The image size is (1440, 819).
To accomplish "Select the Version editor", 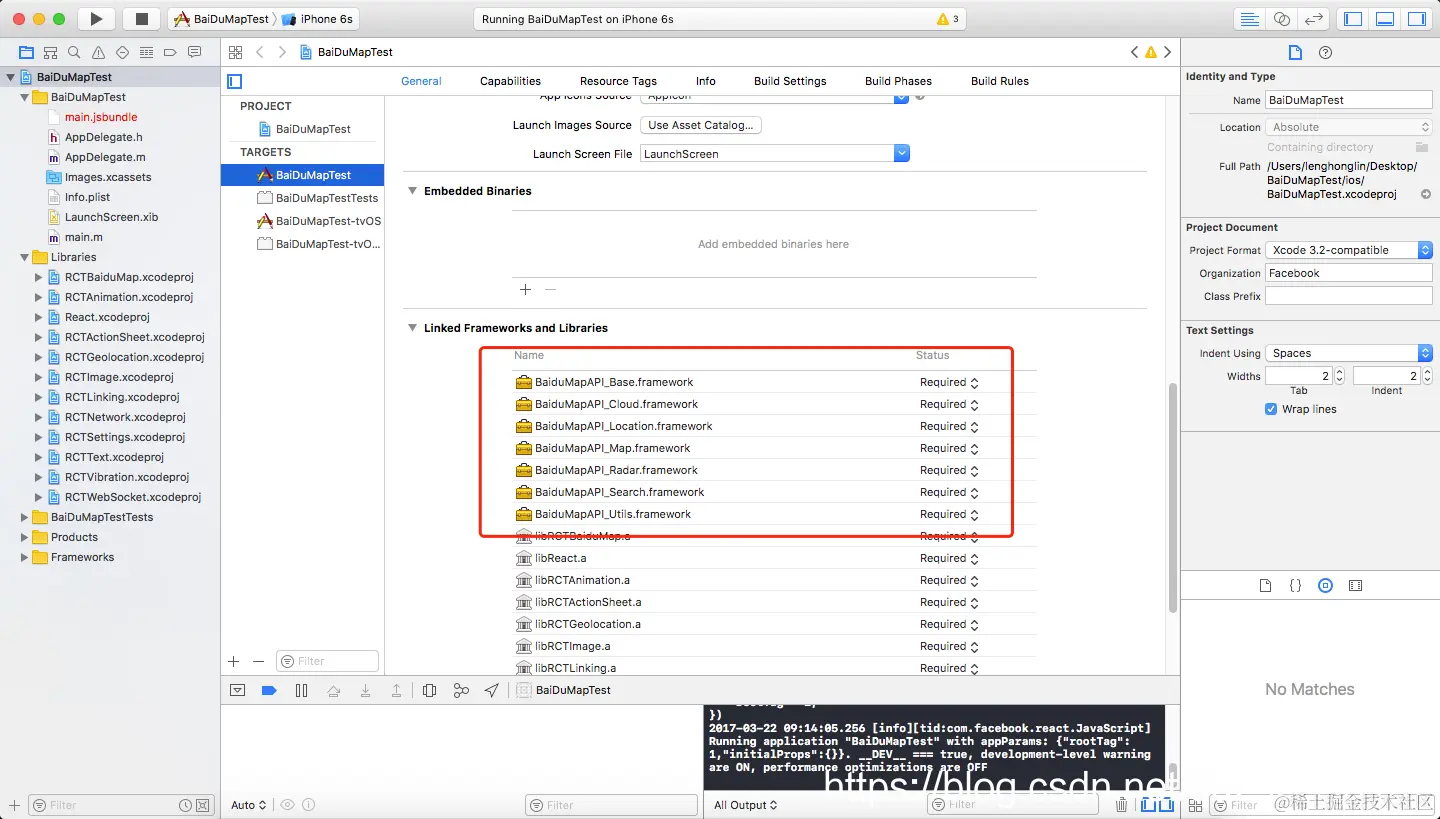I will pyautogui.click(x=1314, y=19).
